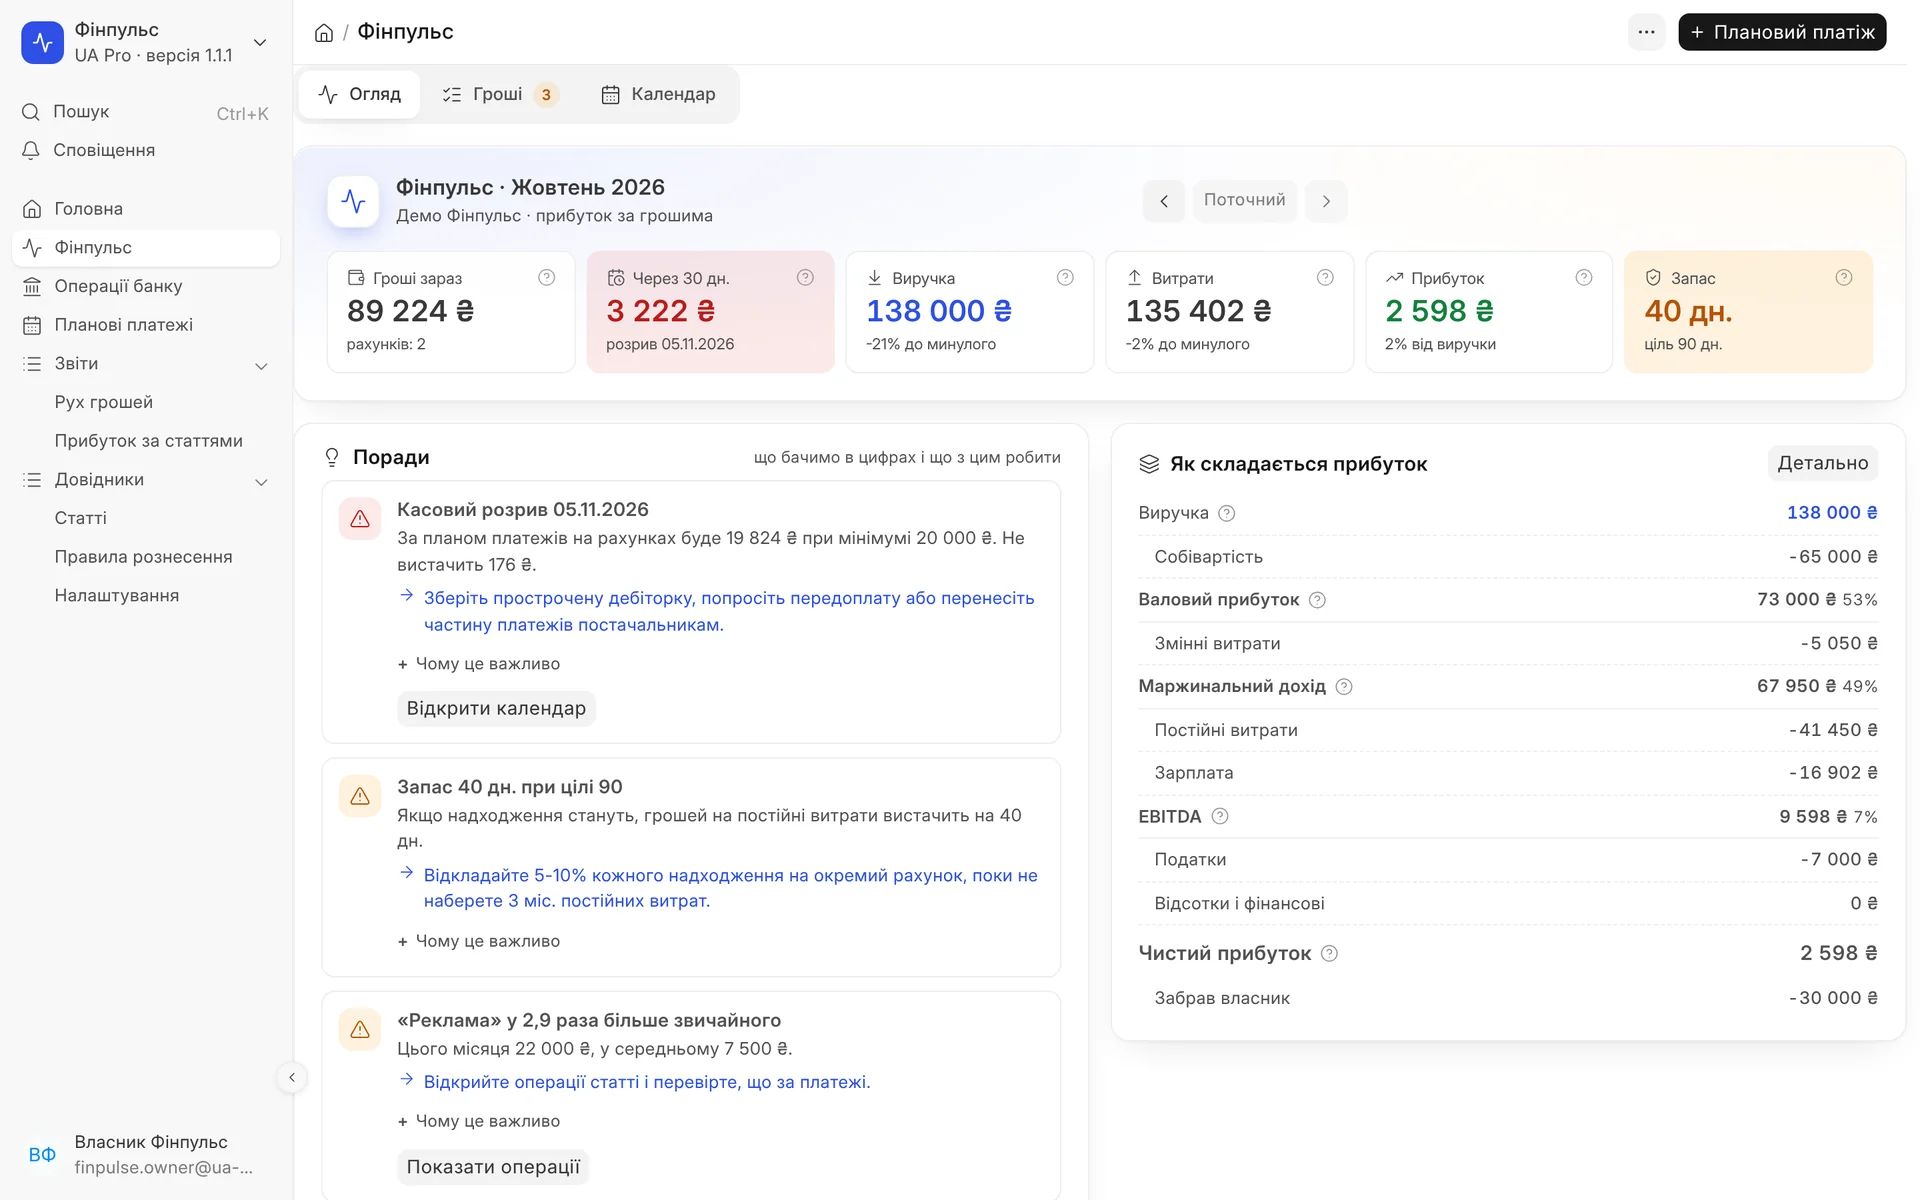Image resolution: width=1920 pixels, height=1200 pixels.
Task: Collapse the sidebar with the arrow handle
Action: point(291,1077)
